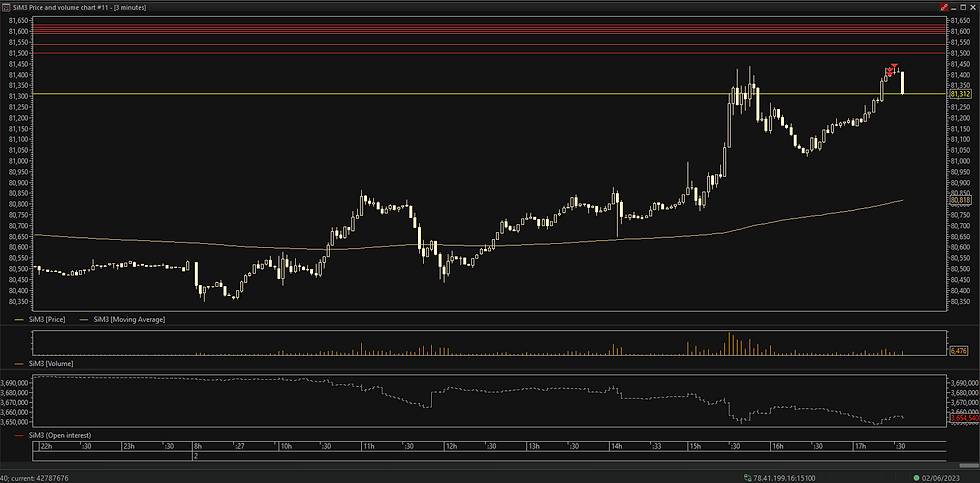
Task: Maximize the SiM3 chart window
Action: tap(963, 6)
